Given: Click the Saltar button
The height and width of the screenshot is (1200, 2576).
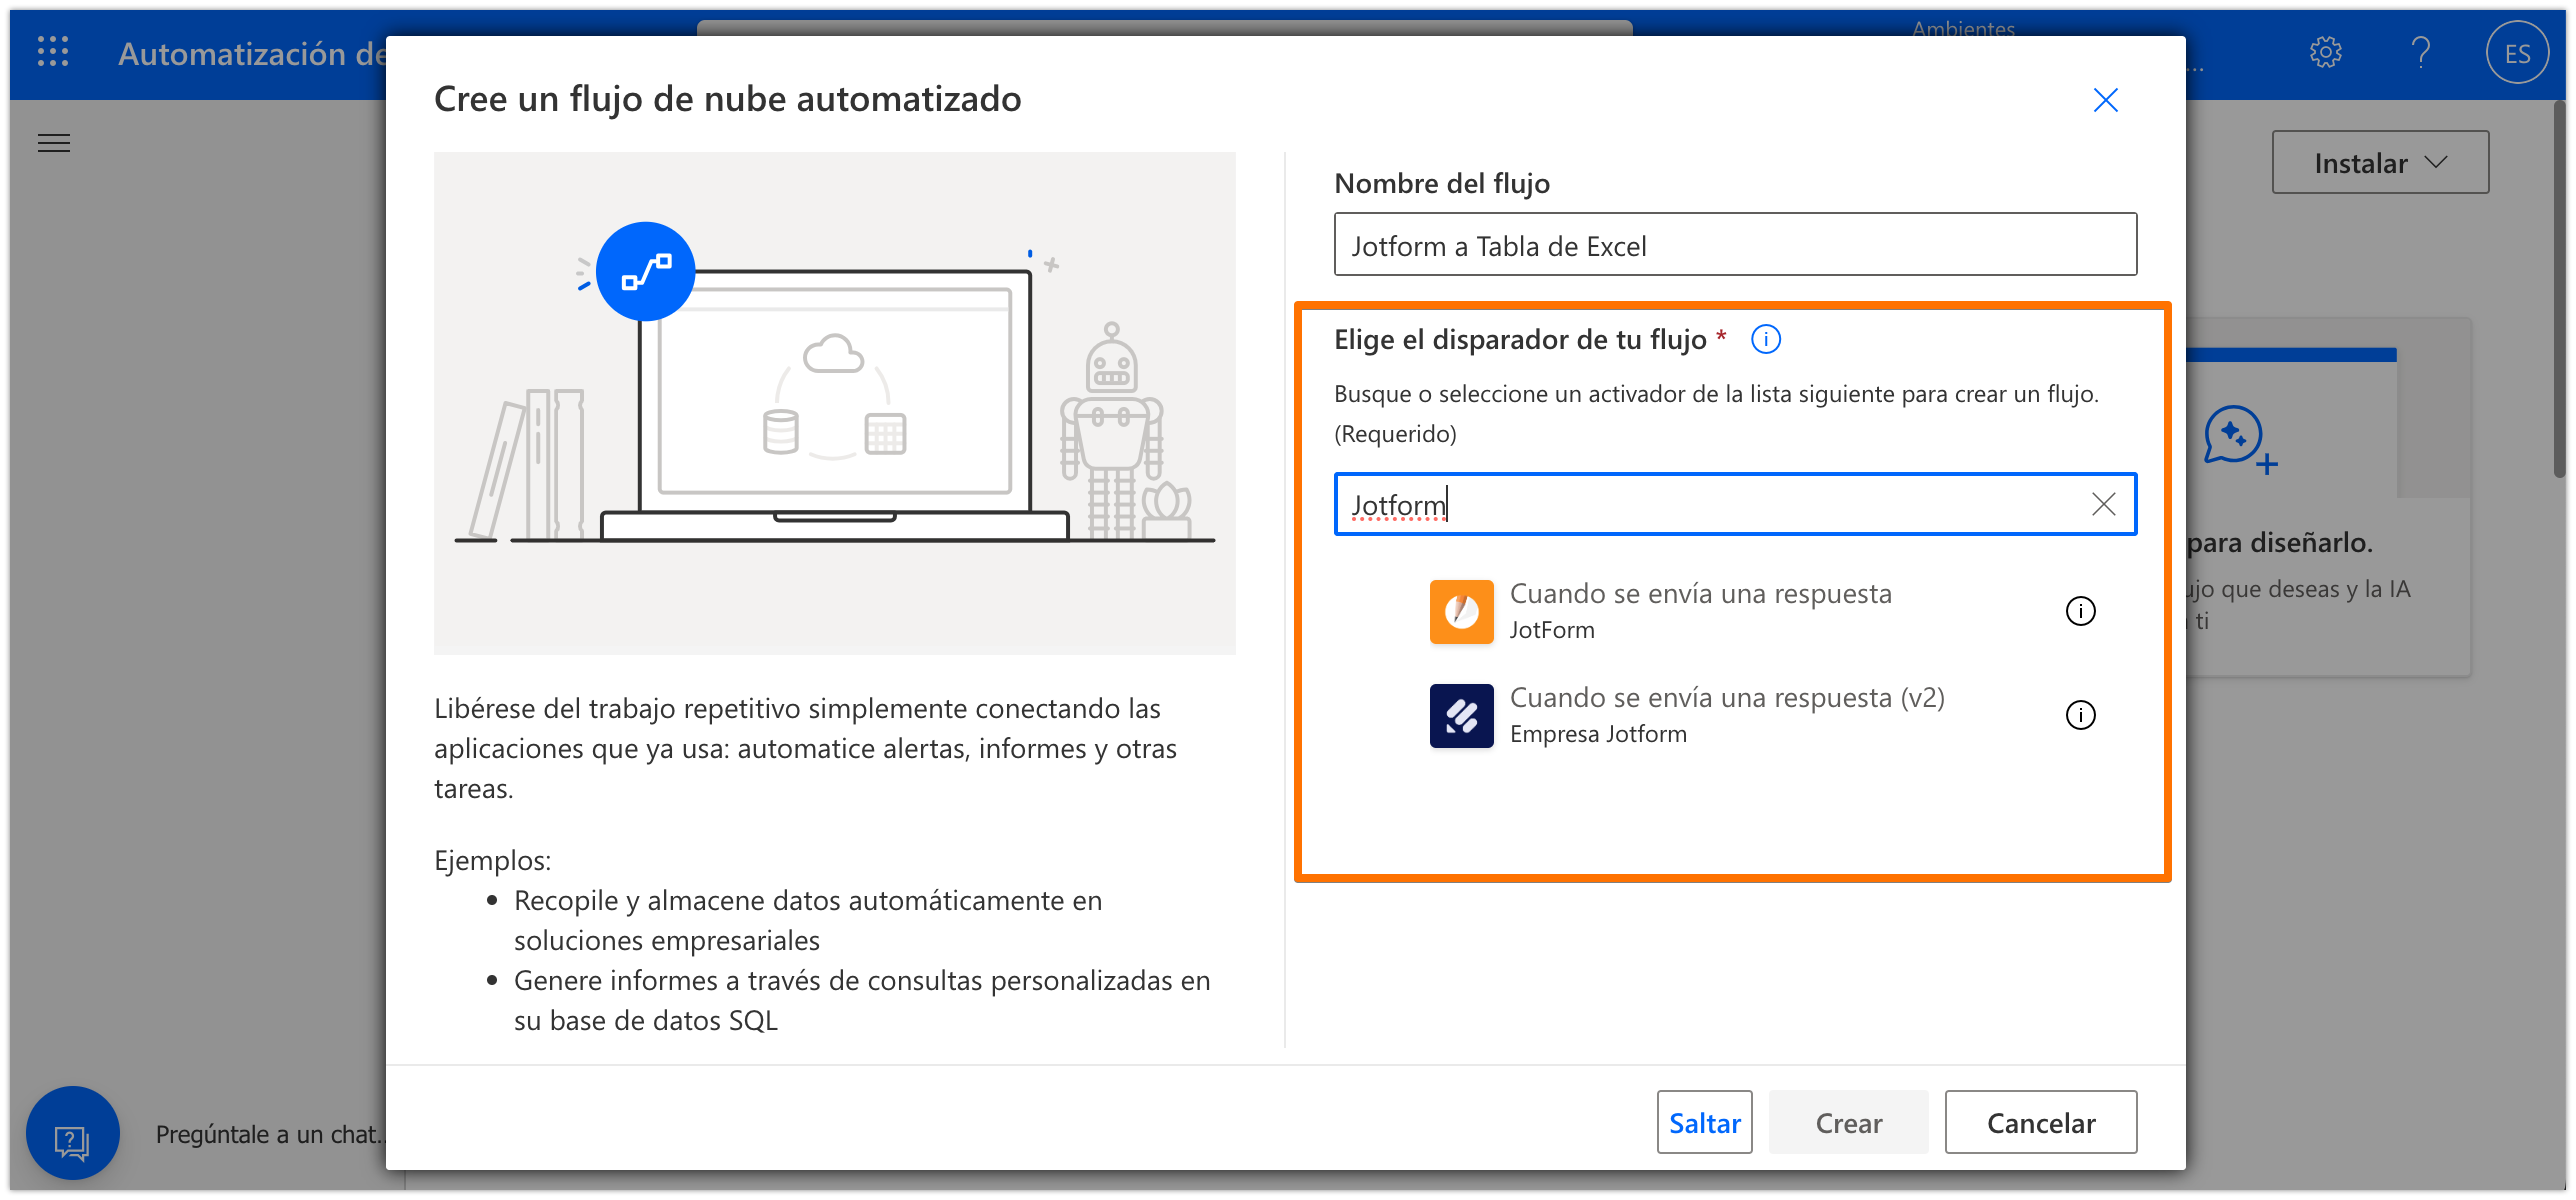Looking at the screenshot, I should pos(1704,1122).
